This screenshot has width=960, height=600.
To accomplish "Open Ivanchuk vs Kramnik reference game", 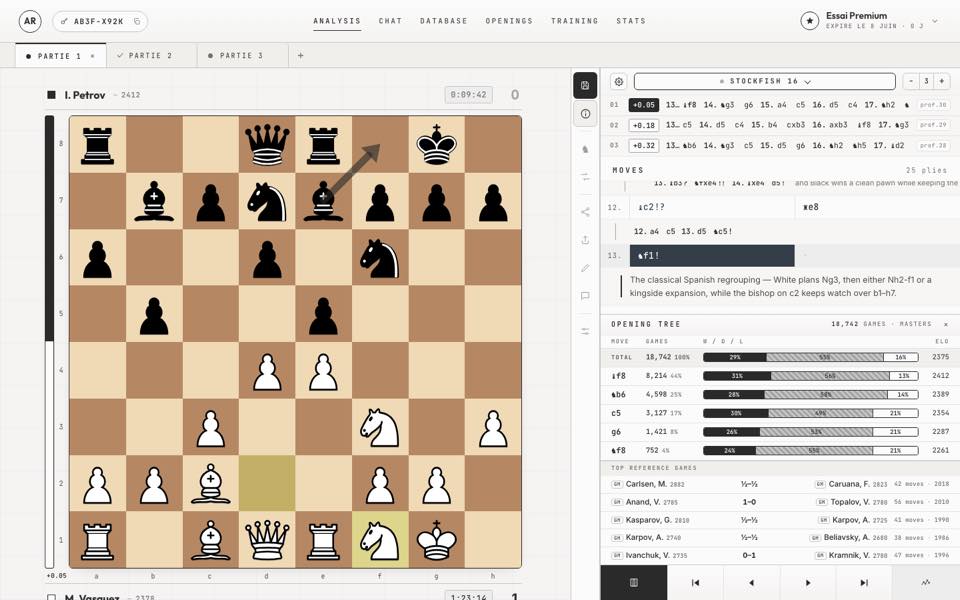I will [780, 555].
